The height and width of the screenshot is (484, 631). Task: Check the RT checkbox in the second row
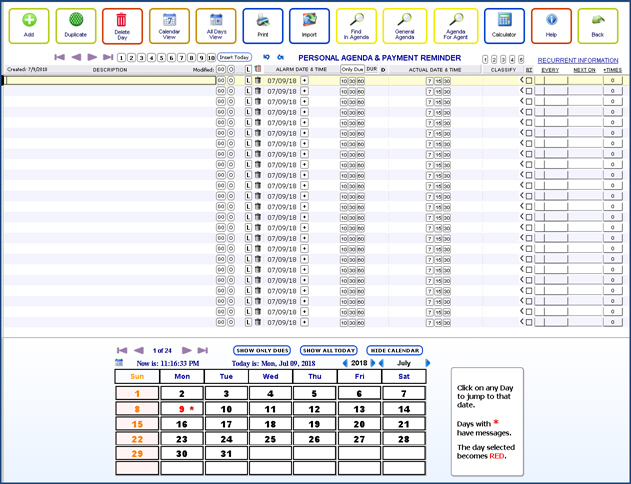(529, 91)
